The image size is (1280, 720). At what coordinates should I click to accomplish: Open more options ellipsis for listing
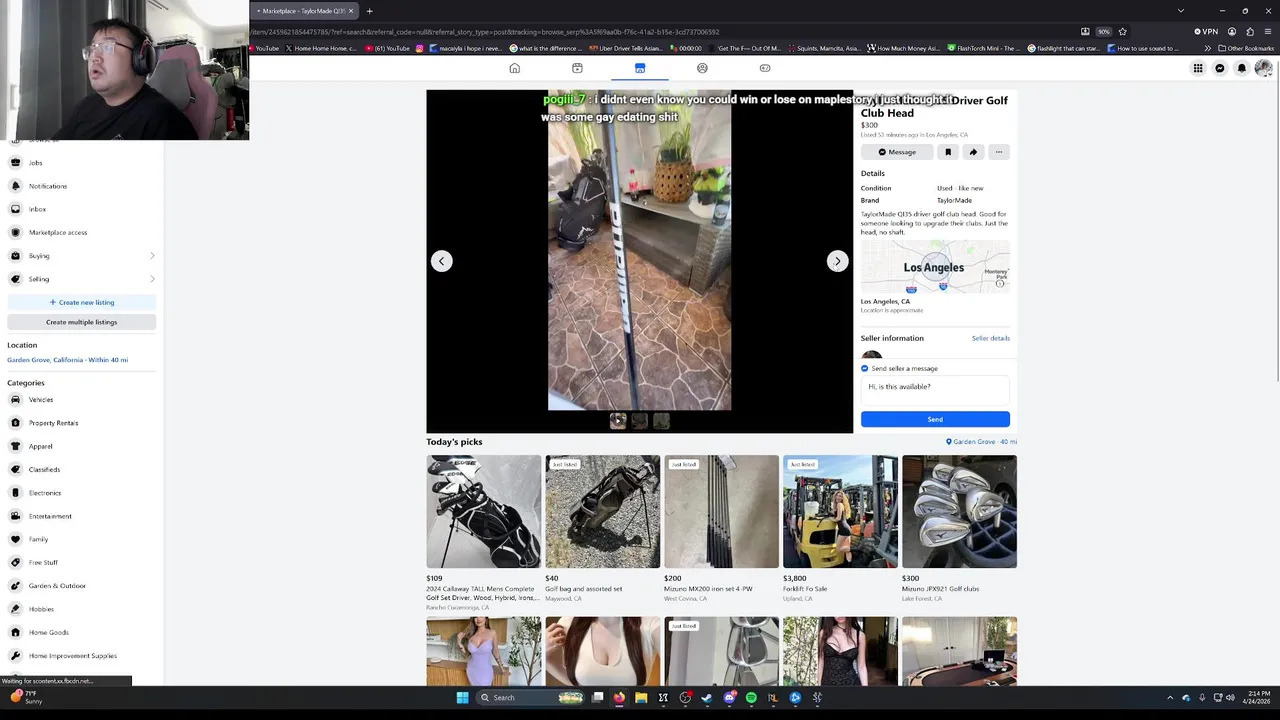998,152
